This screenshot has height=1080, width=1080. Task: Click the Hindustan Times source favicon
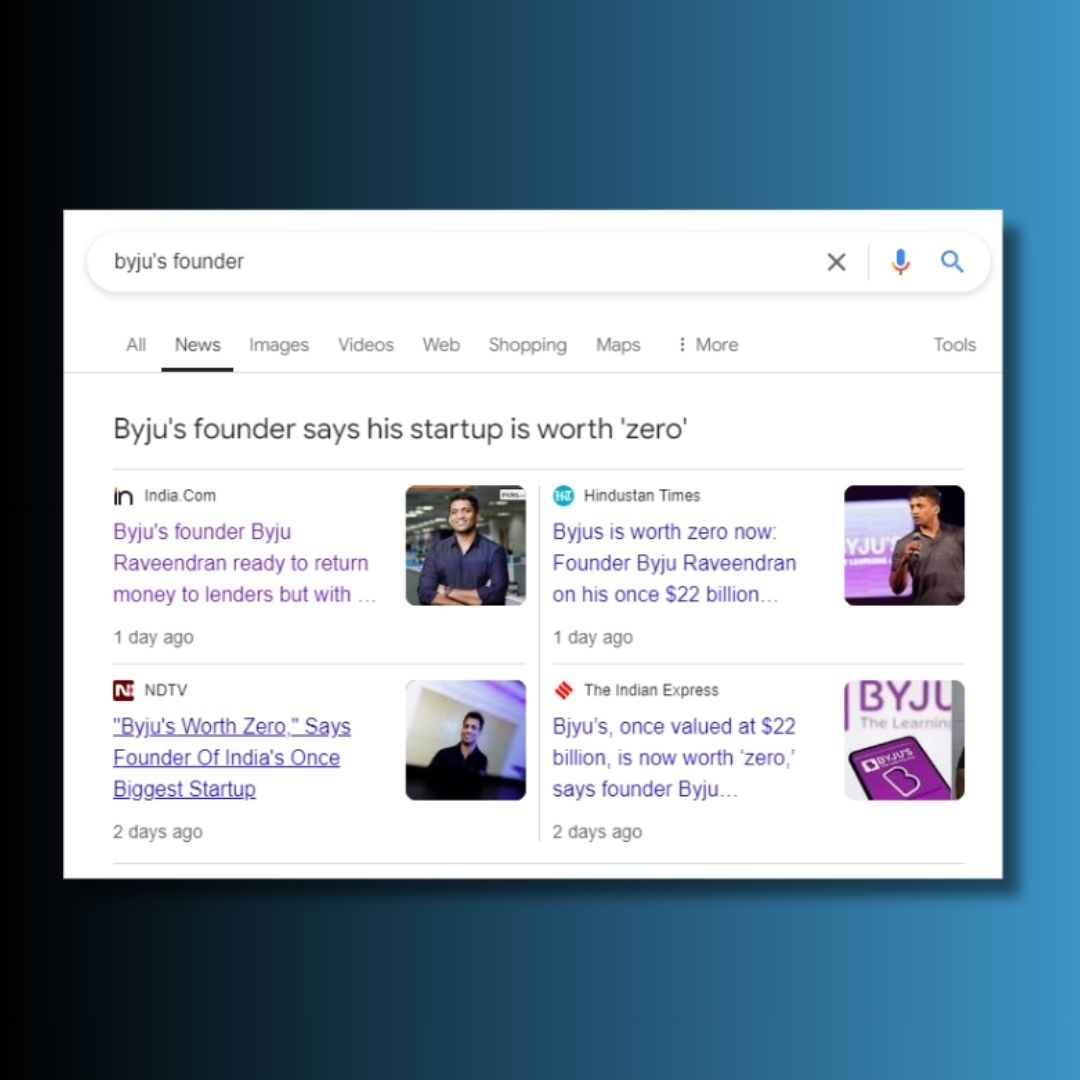[x=564, y=496]
